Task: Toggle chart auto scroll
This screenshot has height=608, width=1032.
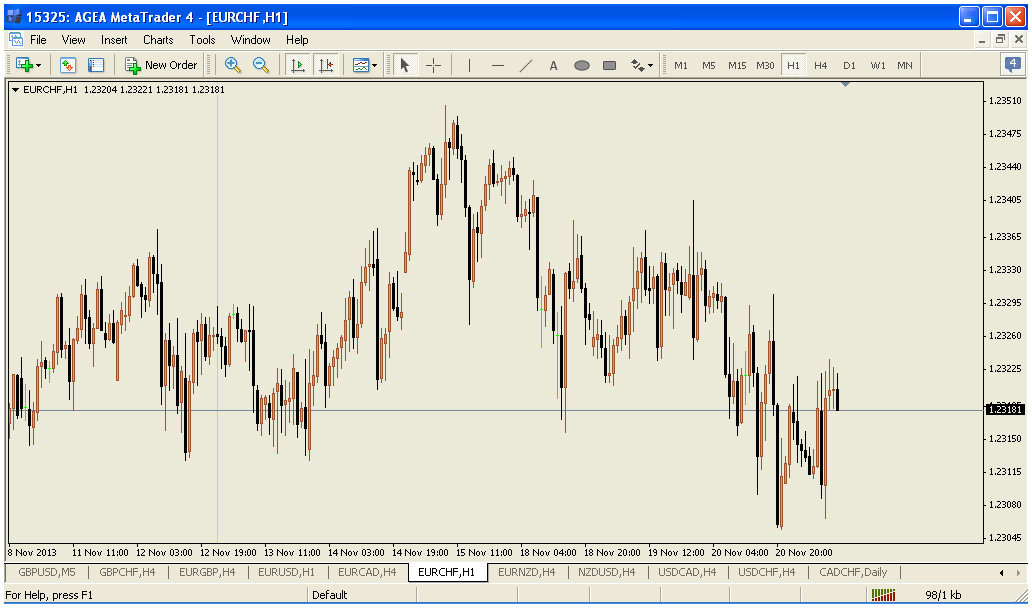Action: pyautogui.click(x=297, y=65)
